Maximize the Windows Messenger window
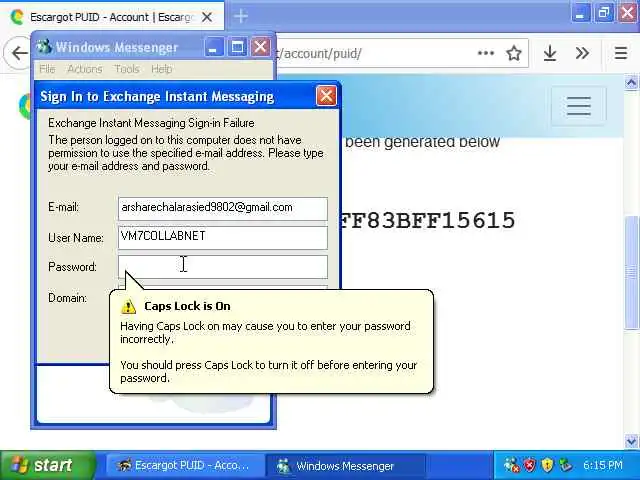The image size is (640, 480). (x=237, y=47)
